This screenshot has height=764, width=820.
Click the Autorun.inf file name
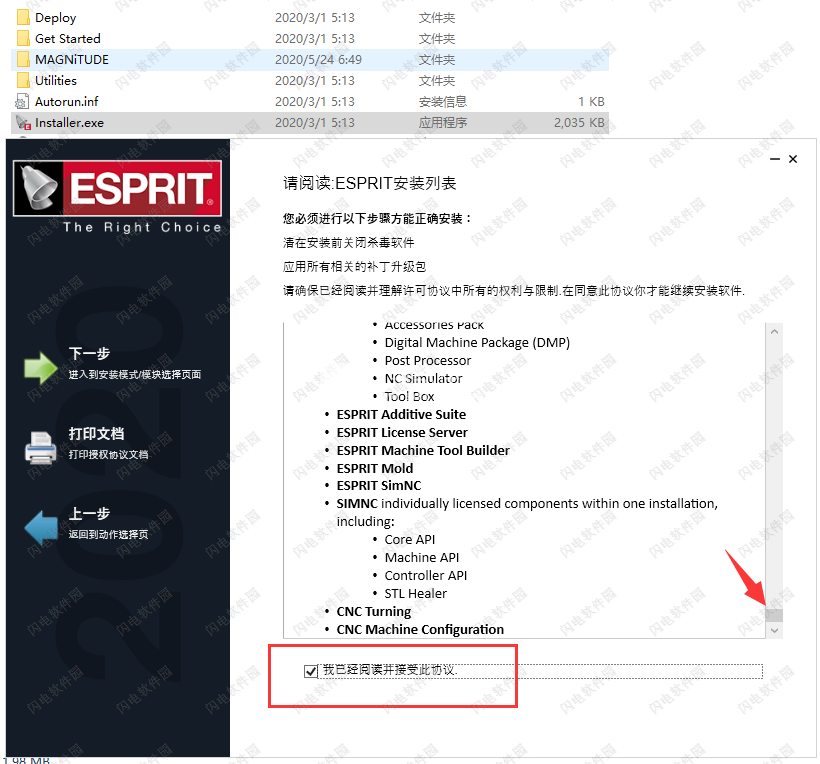tap(66, 101)
